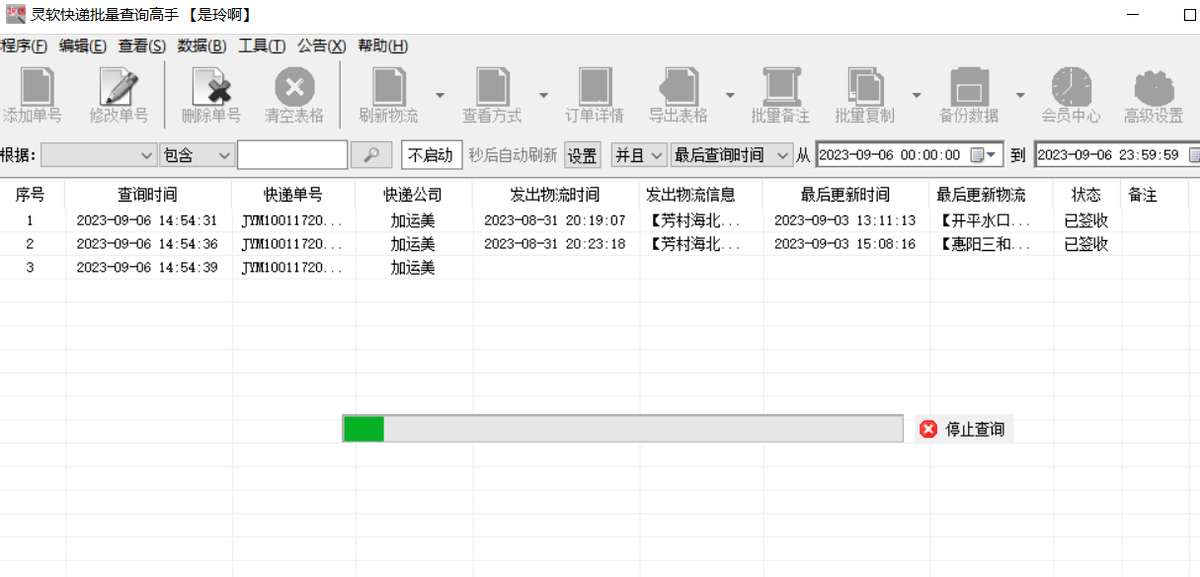1200x577 pixels.
Task: Click the 发出物流时间 column header
Action: click(555, 195)
